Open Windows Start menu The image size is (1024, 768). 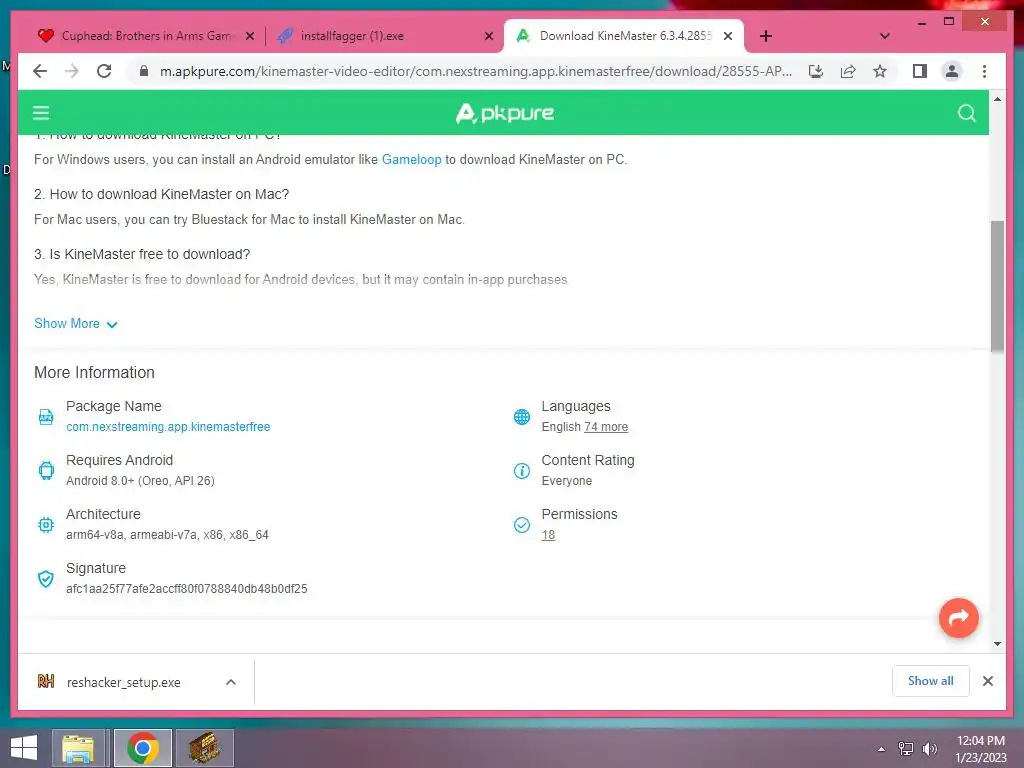(24, 748)
